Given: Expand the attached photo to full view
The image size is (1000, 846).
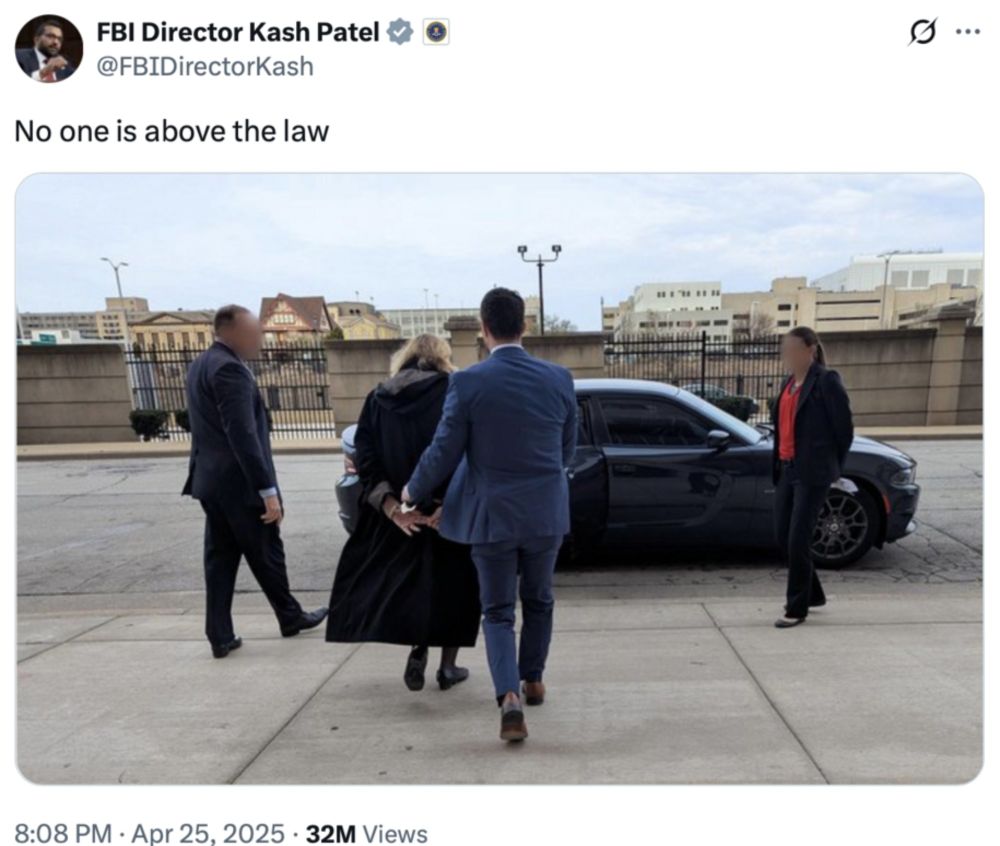Looking at the screenshot, I should 499,478.
